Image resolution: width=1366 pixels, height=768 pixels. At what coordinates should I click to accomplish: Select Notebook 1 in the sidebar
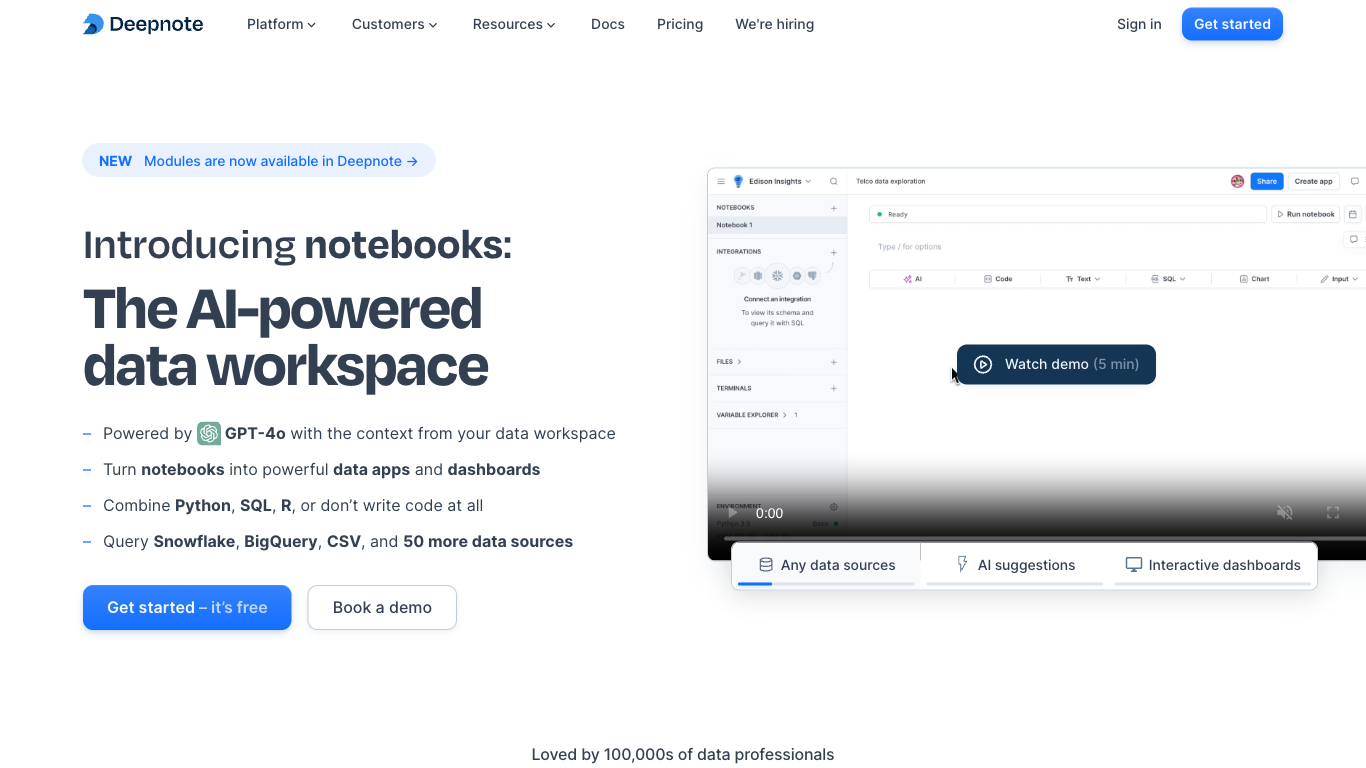(x=777, y=225)
